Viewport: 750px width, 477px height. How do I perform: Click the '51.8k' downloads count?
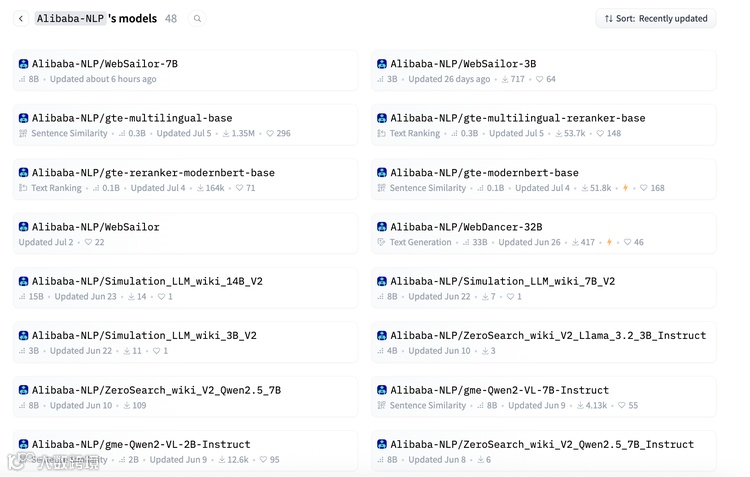600,188
